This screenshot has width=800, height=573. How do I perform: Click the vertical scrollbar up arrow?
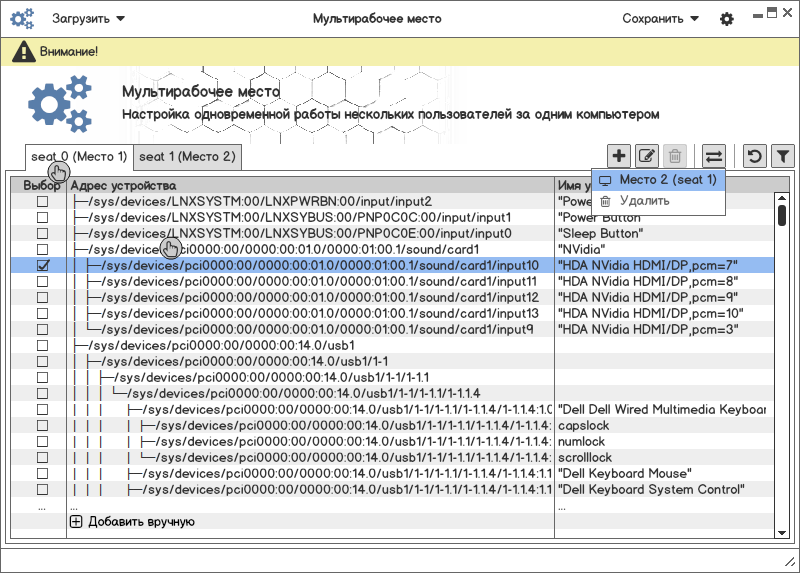[x=781, y=199]
